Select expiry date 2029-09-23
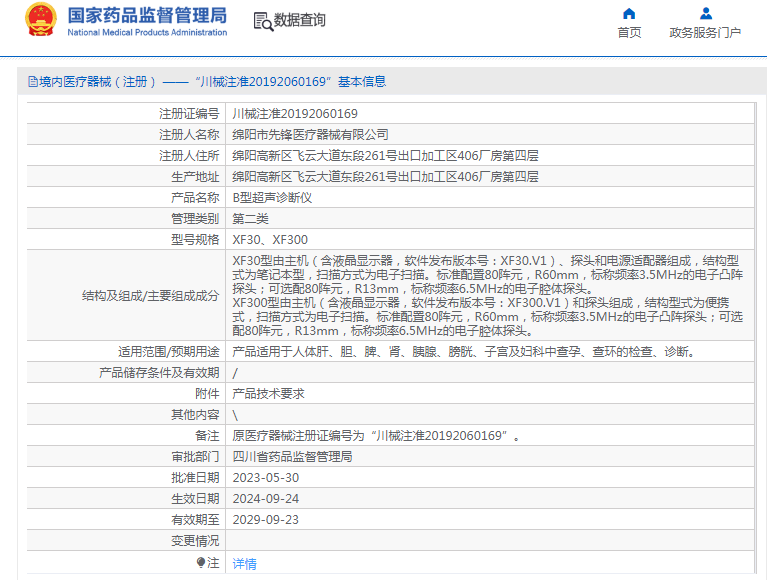767x580 pixels. [266, 520]
